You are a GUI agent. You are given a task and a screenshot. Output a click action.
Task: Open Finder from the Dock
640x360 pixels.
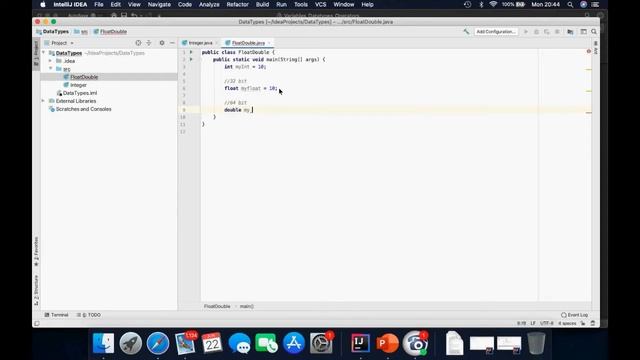[103, 343]
